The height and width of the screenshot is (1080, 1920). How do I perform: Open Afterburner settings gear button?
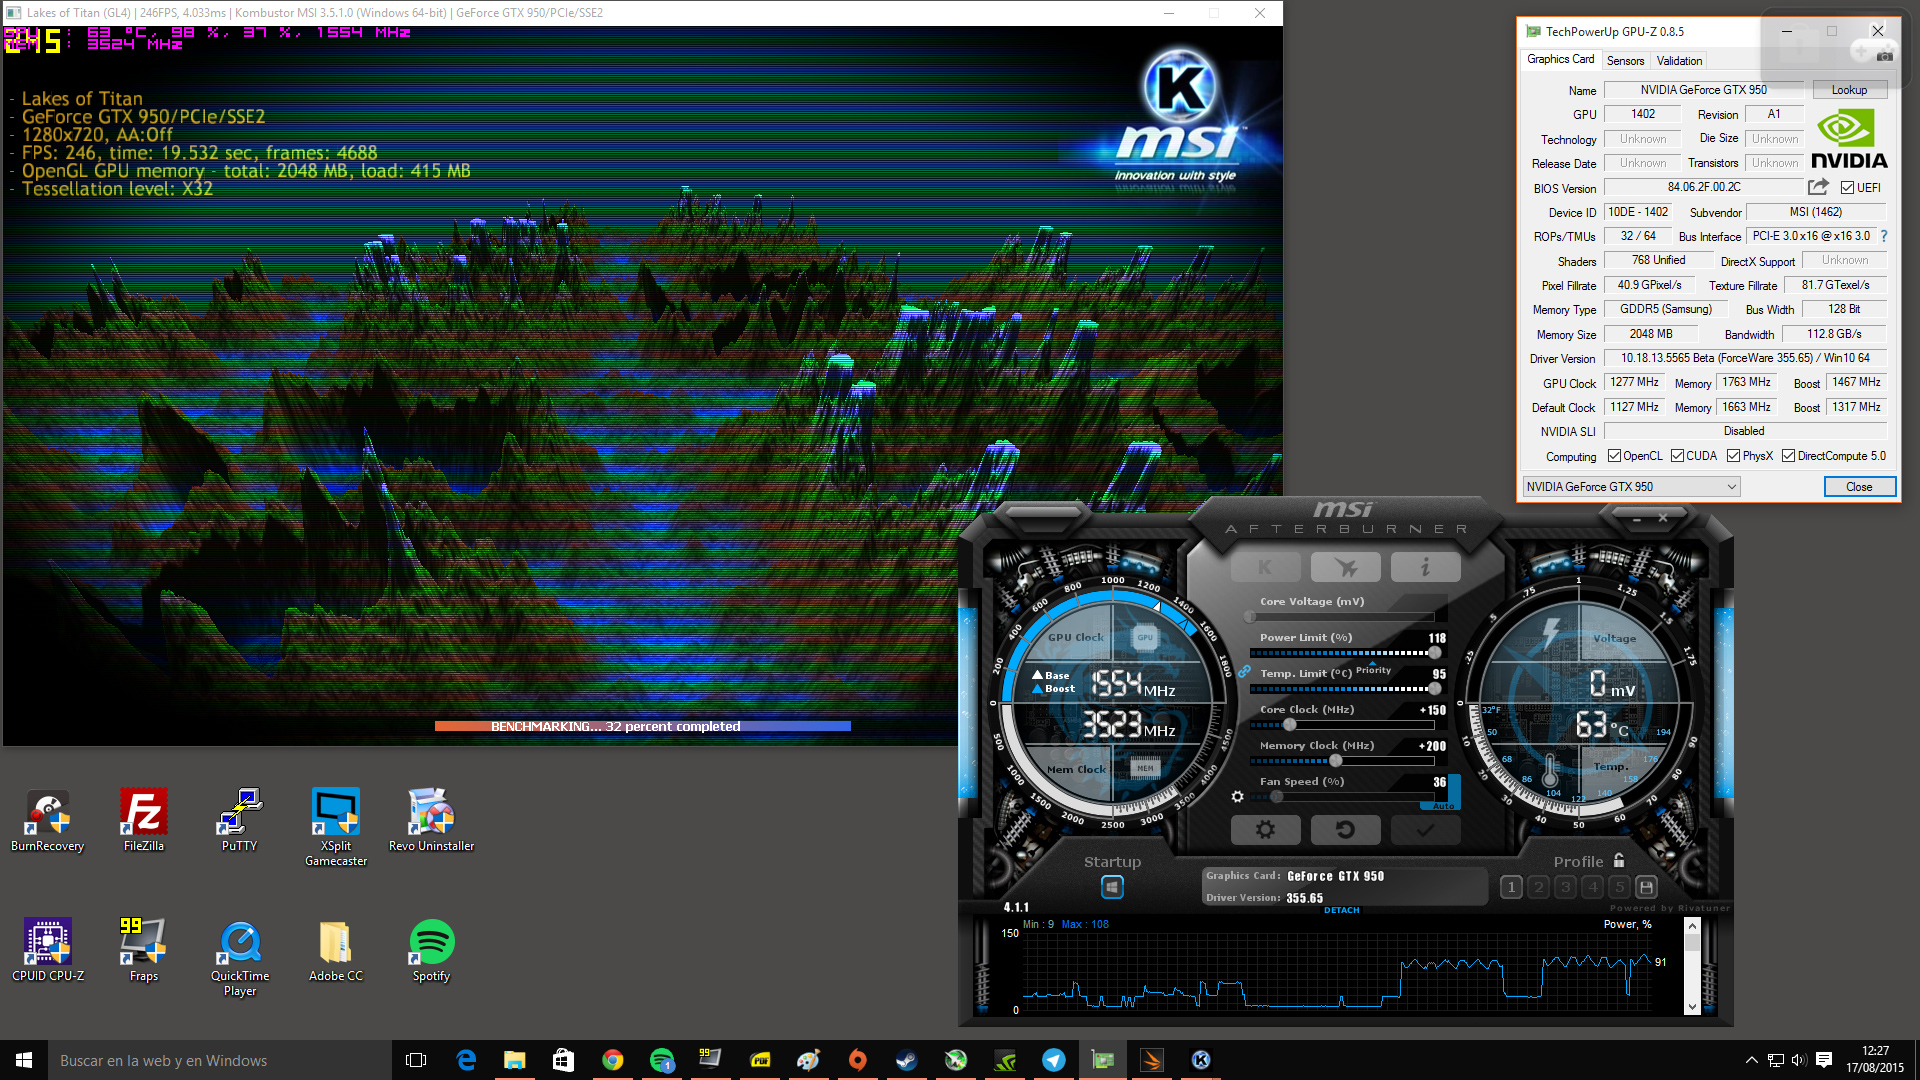[1265, 829]
